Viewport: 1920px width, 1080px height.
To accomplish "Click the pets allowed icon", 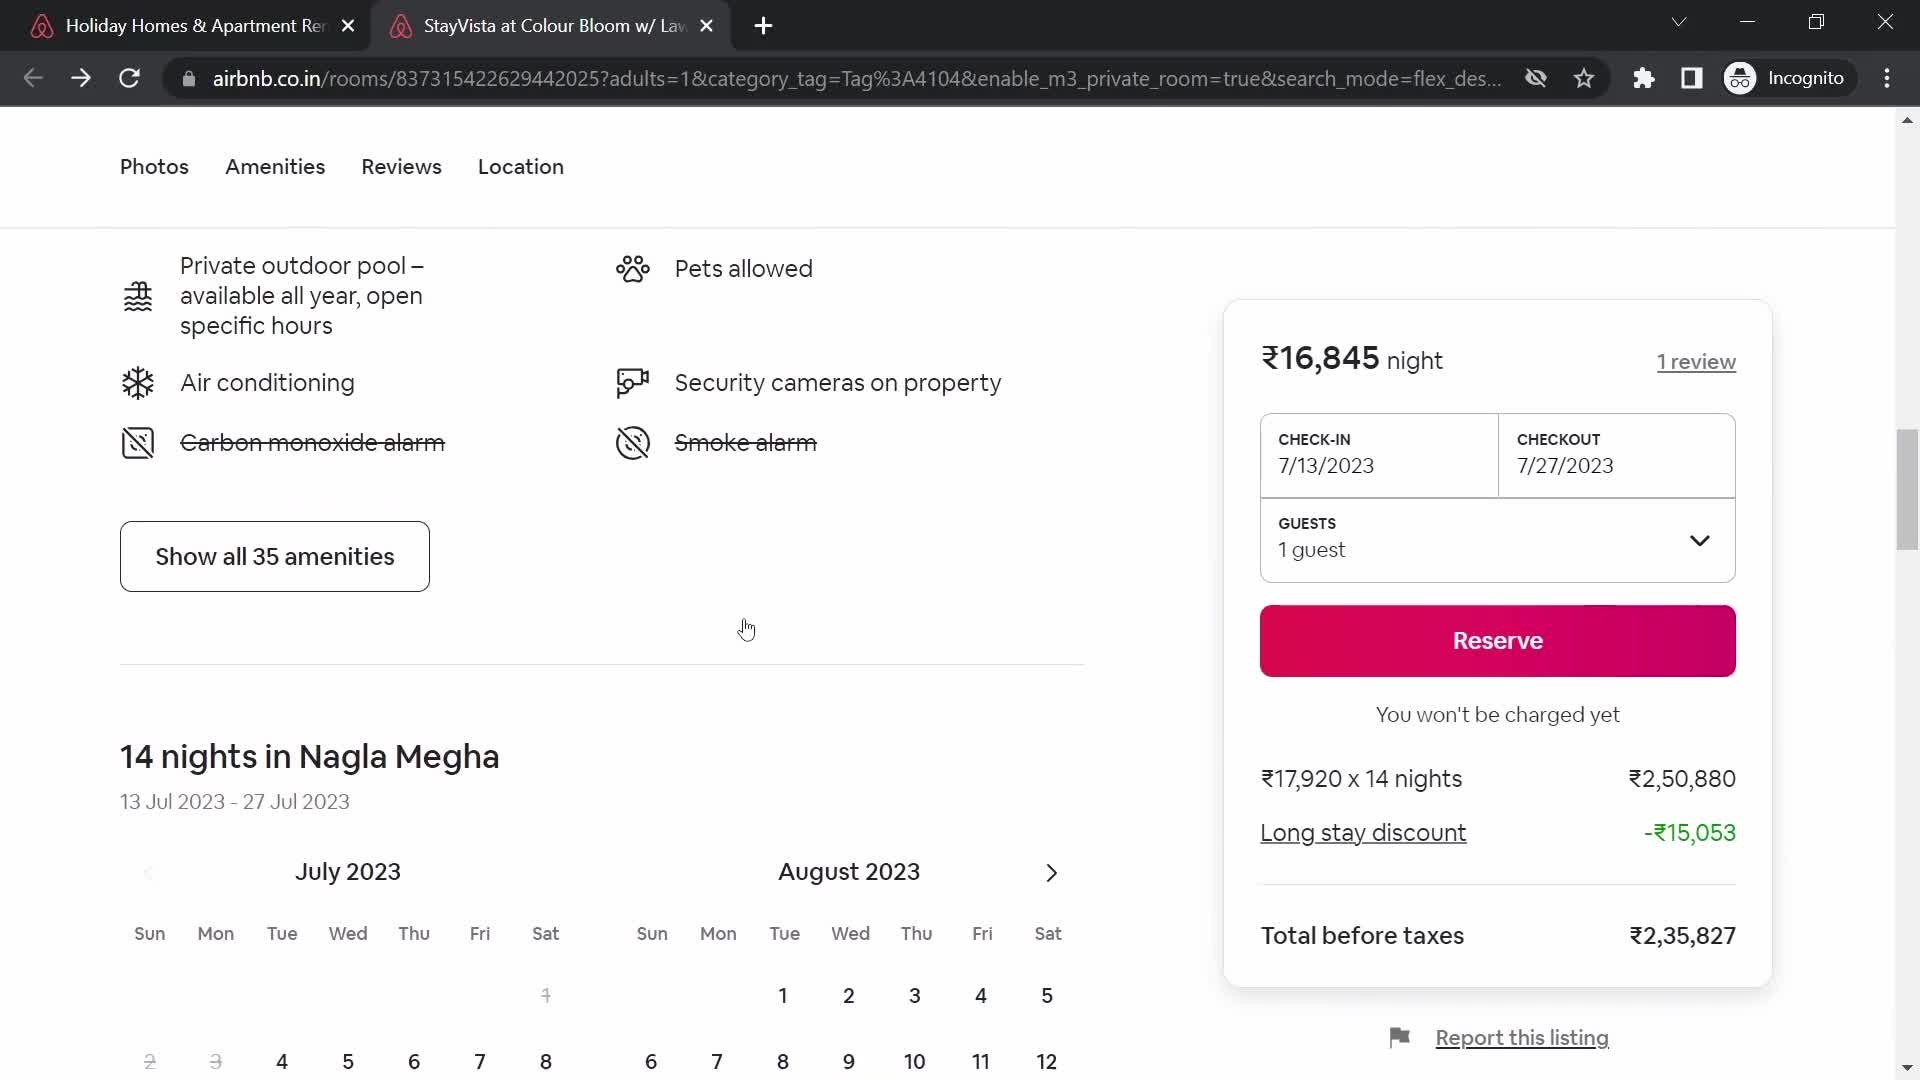I will [x=634, y=269].
